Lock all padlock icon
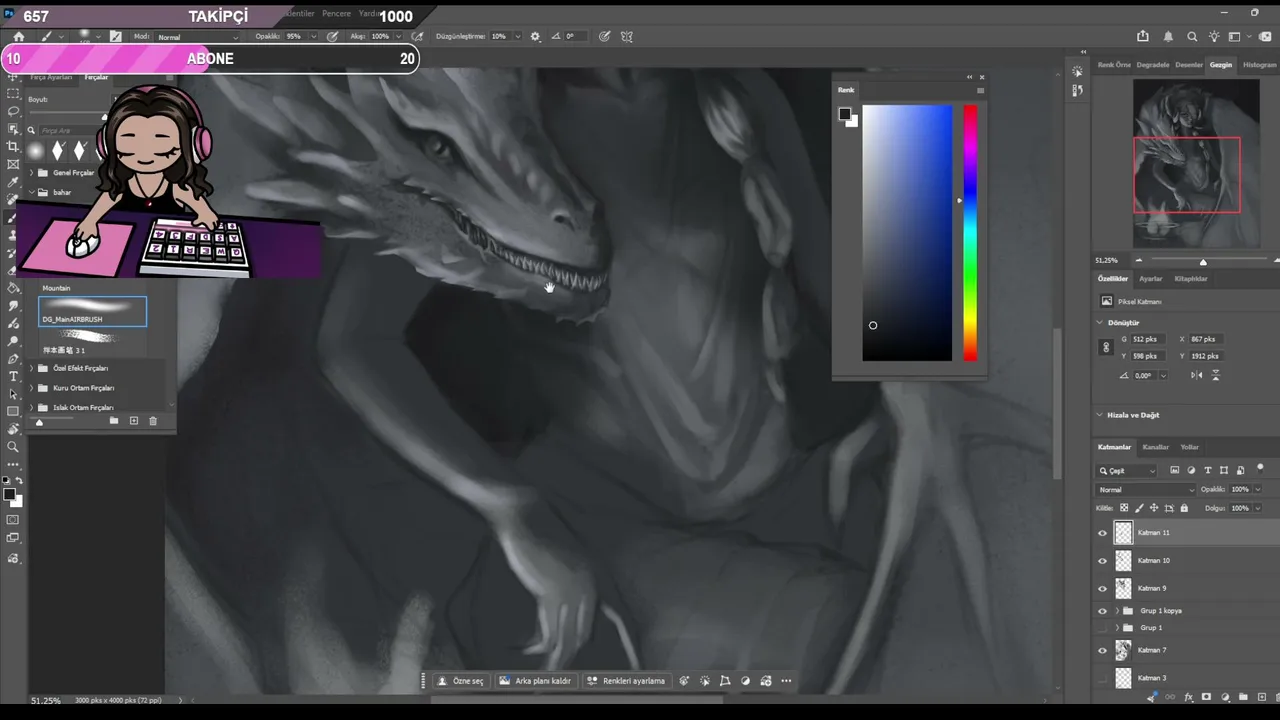 (1185, 508)
